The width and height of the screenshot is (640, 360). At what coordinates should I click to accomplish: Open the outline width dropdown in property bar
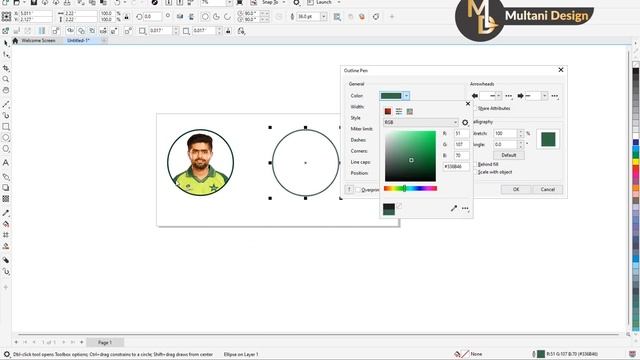click(324, 17)
